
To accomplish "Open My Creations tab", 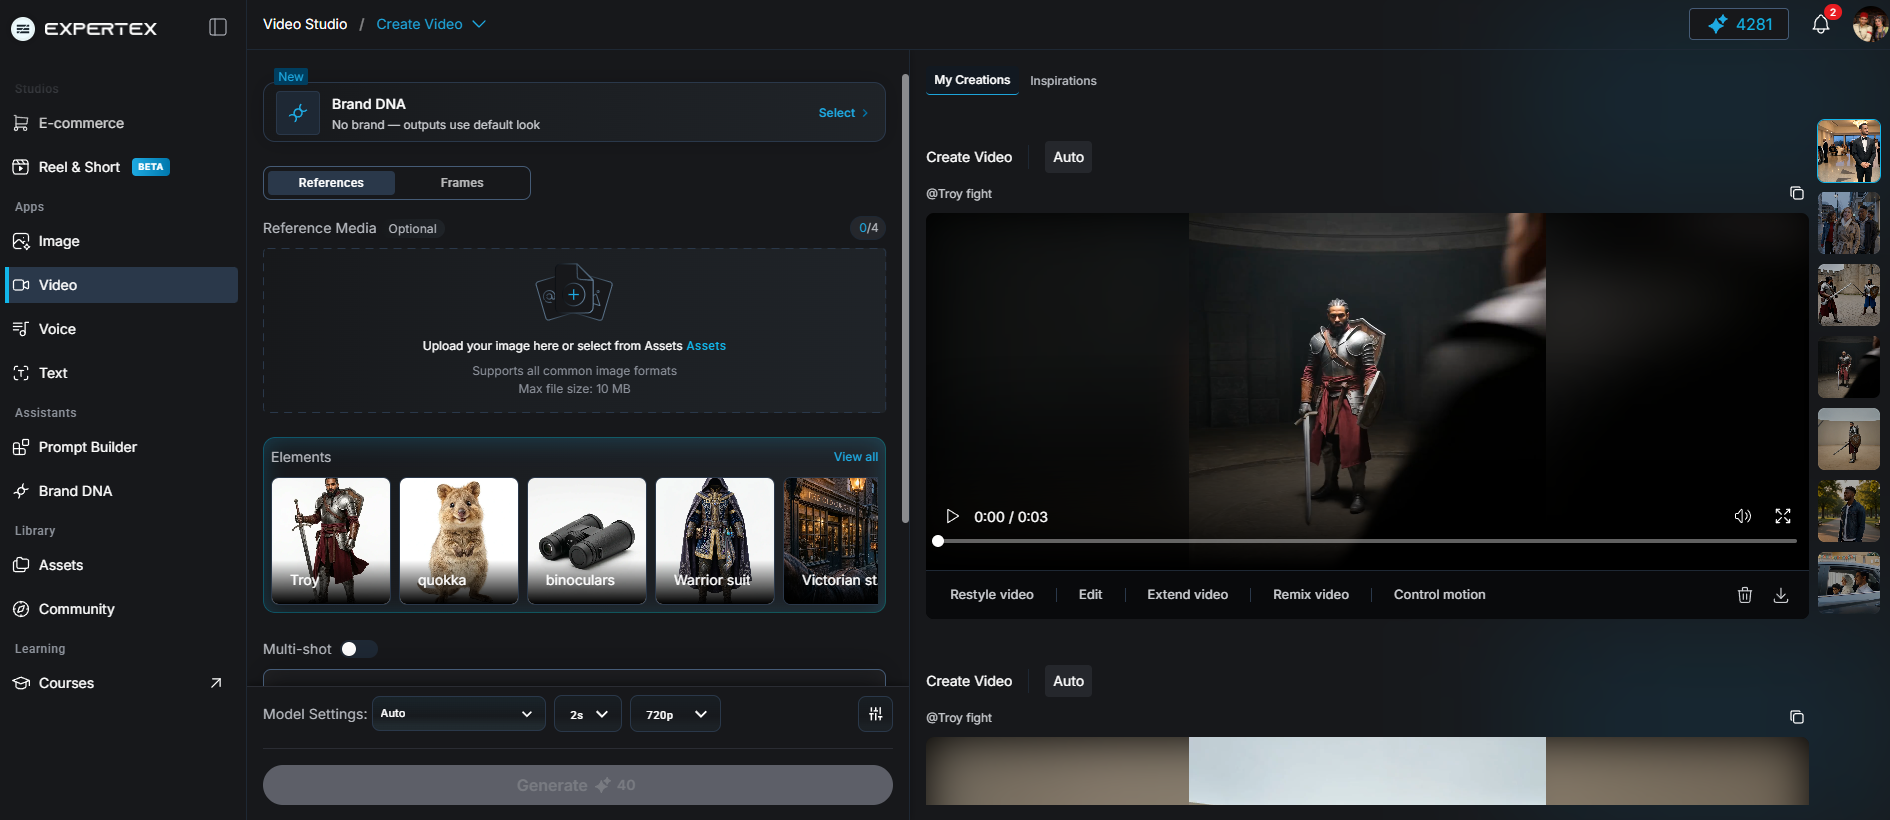I will pyautogui.click(x=972, y=80).
